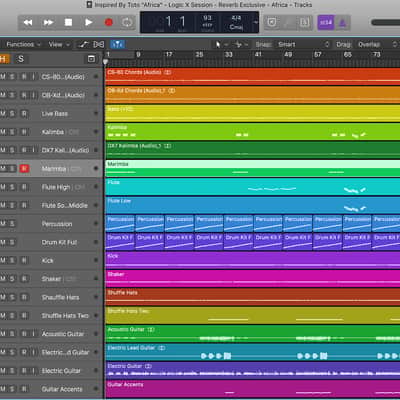Image resolution: width=400 pixels, height=400 pixels.
Task: Click the purple Kick region
Action: pyautogui.click(x=253, y=260)
